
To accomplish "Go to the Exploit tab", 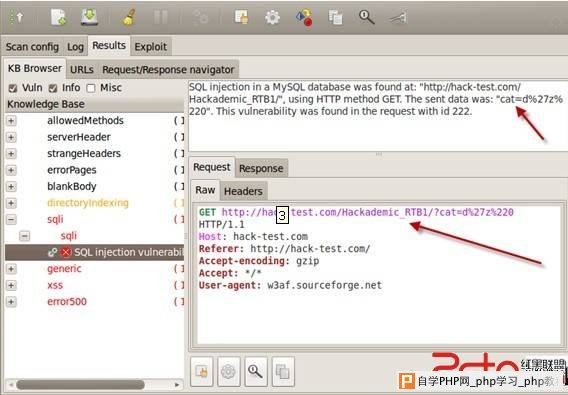I will tap(151, 47).
